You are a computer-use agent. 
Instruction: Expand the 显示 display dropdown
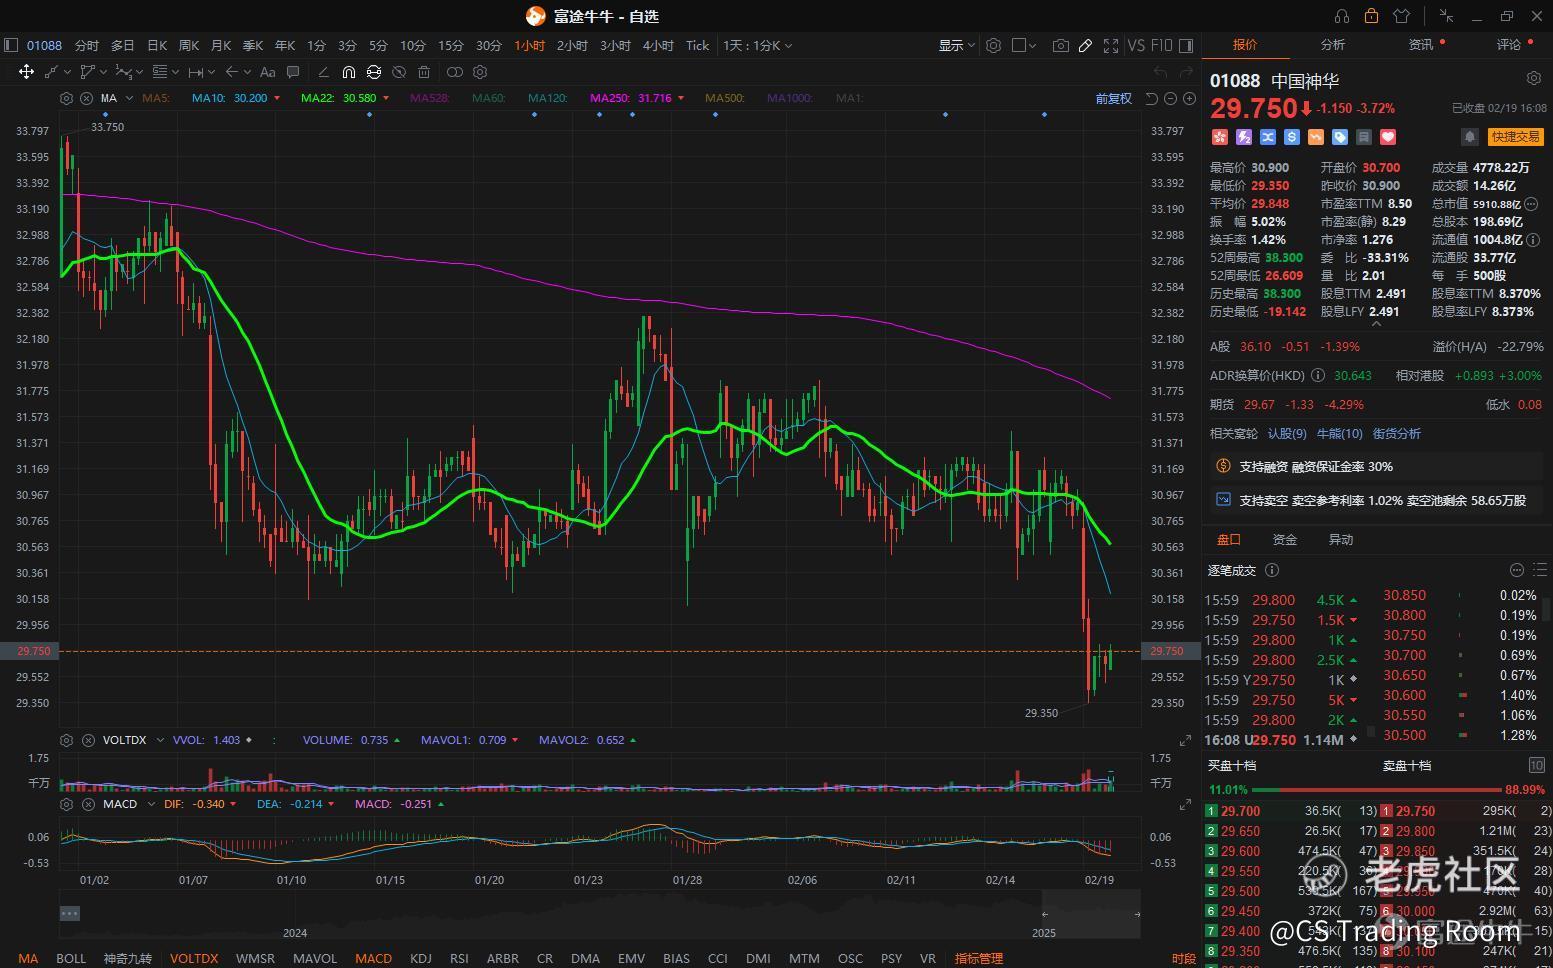tap(956, 45)
